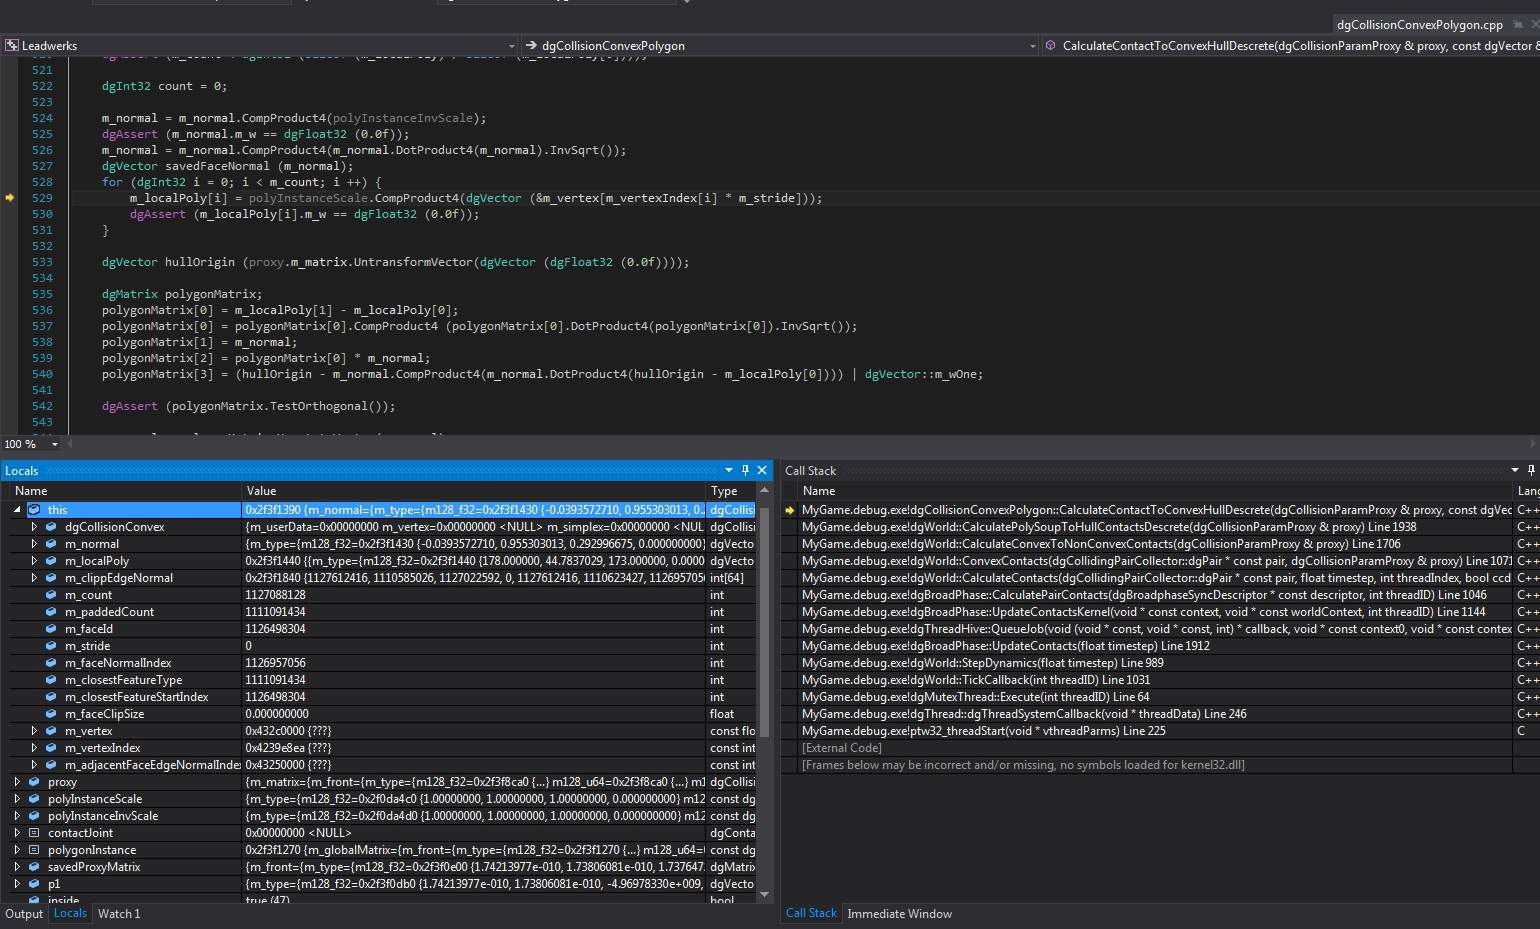Collapse the 'this' variable tree node
Screen dimensions: 1540x929
click(x=17, y=510)
